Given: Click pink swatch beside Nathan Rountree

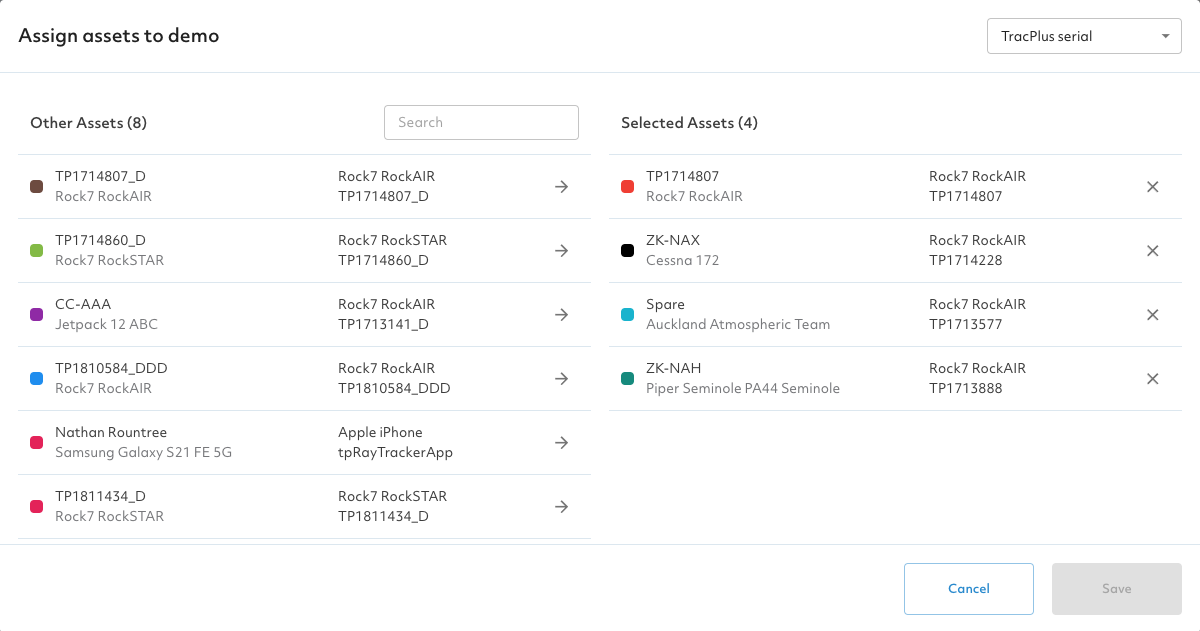Looking at the screenshot, I should click(37, 443).
